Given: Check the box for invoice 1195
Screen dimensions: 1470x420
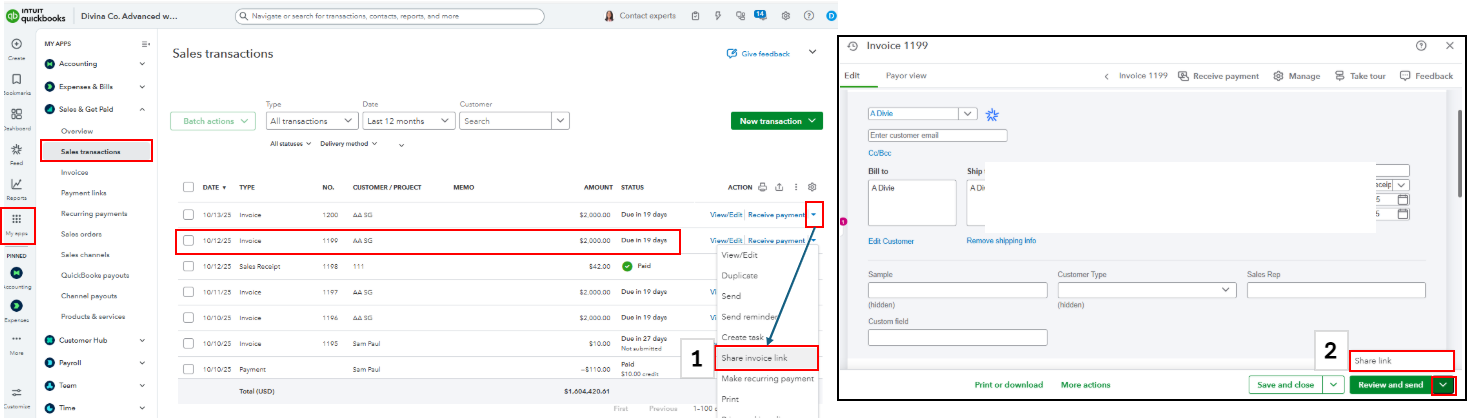Looking at the screenshot, I should coord(188,344).
